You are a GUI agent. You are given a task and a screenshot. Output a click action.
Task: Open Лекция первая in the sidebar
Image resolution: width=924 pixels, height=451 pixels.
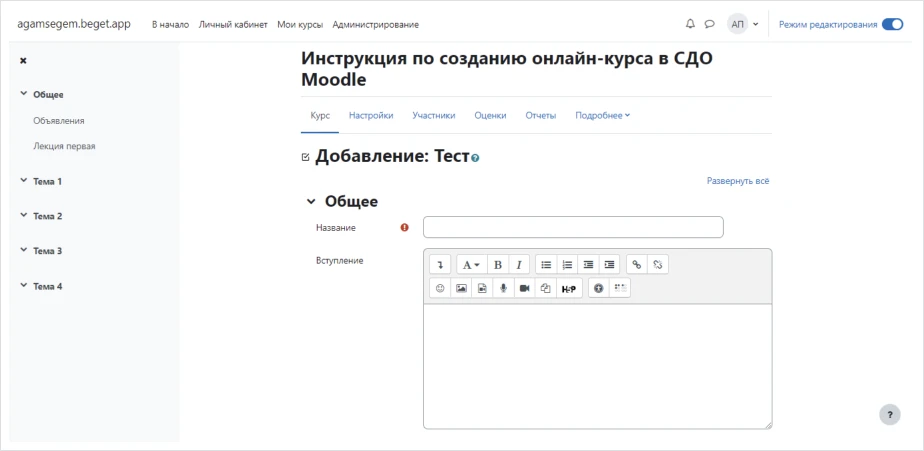pos(64,146)
